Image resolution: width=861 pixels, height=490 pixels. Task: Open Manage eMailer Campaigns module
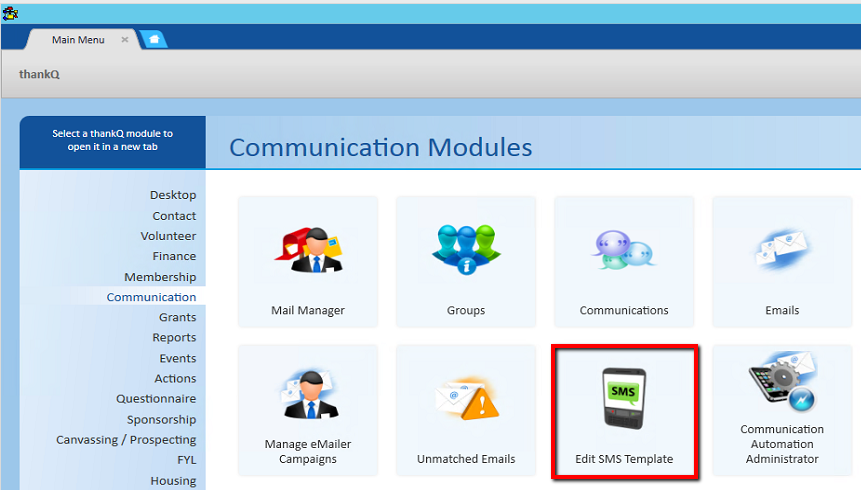(x=307, y=410)
